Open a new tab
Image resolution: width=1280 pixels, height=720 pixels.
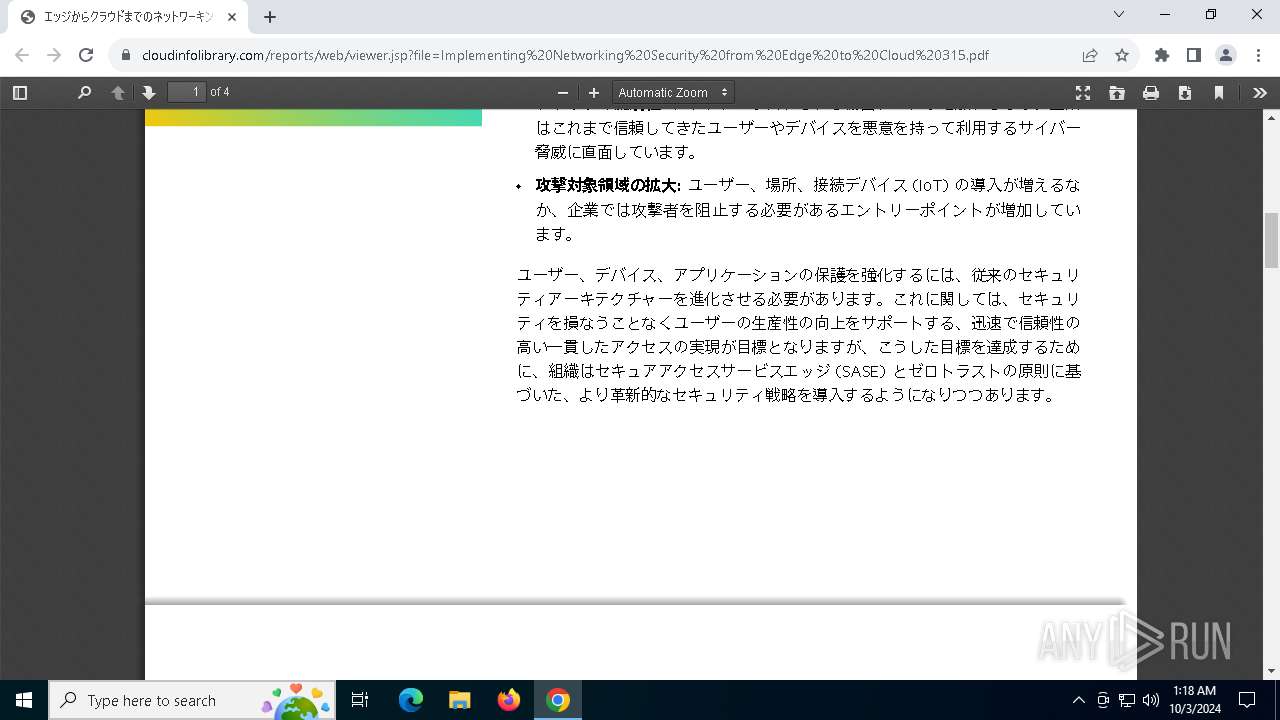(270, 17)
